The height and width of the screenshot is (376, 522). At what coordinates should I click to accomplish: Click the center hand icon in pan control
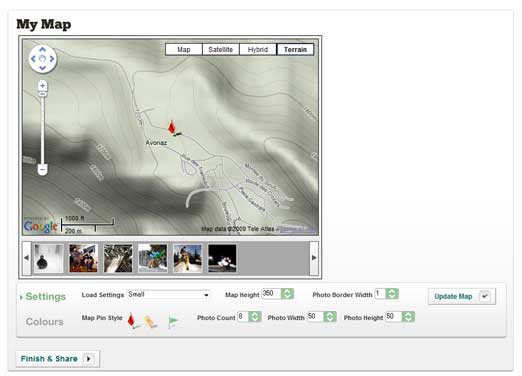click(x=42, y=59)
